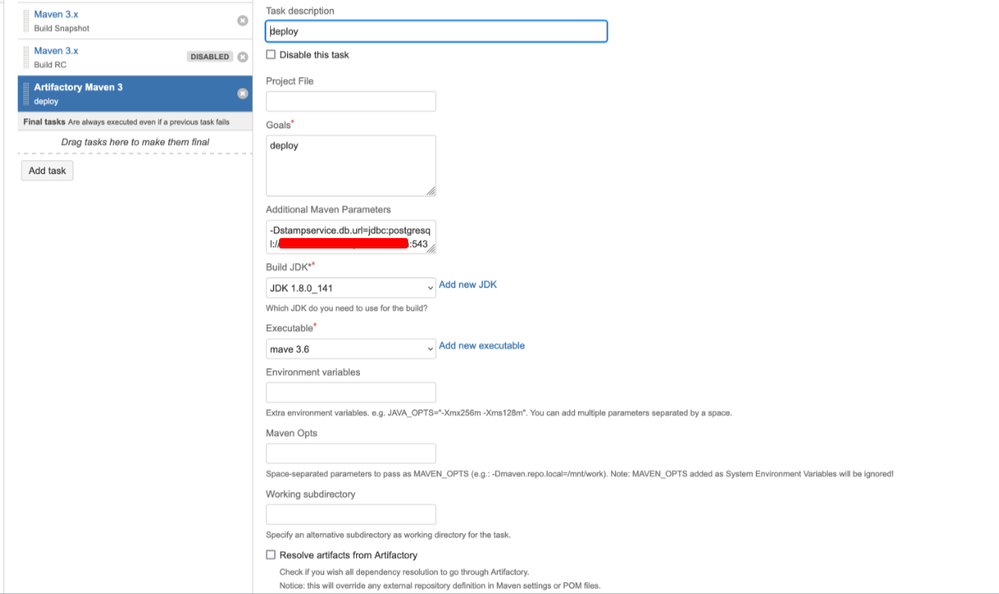Click the 'Notice: this will override' note
The height and width of the screenshot is (594, 999).
(x=440, y=586)
